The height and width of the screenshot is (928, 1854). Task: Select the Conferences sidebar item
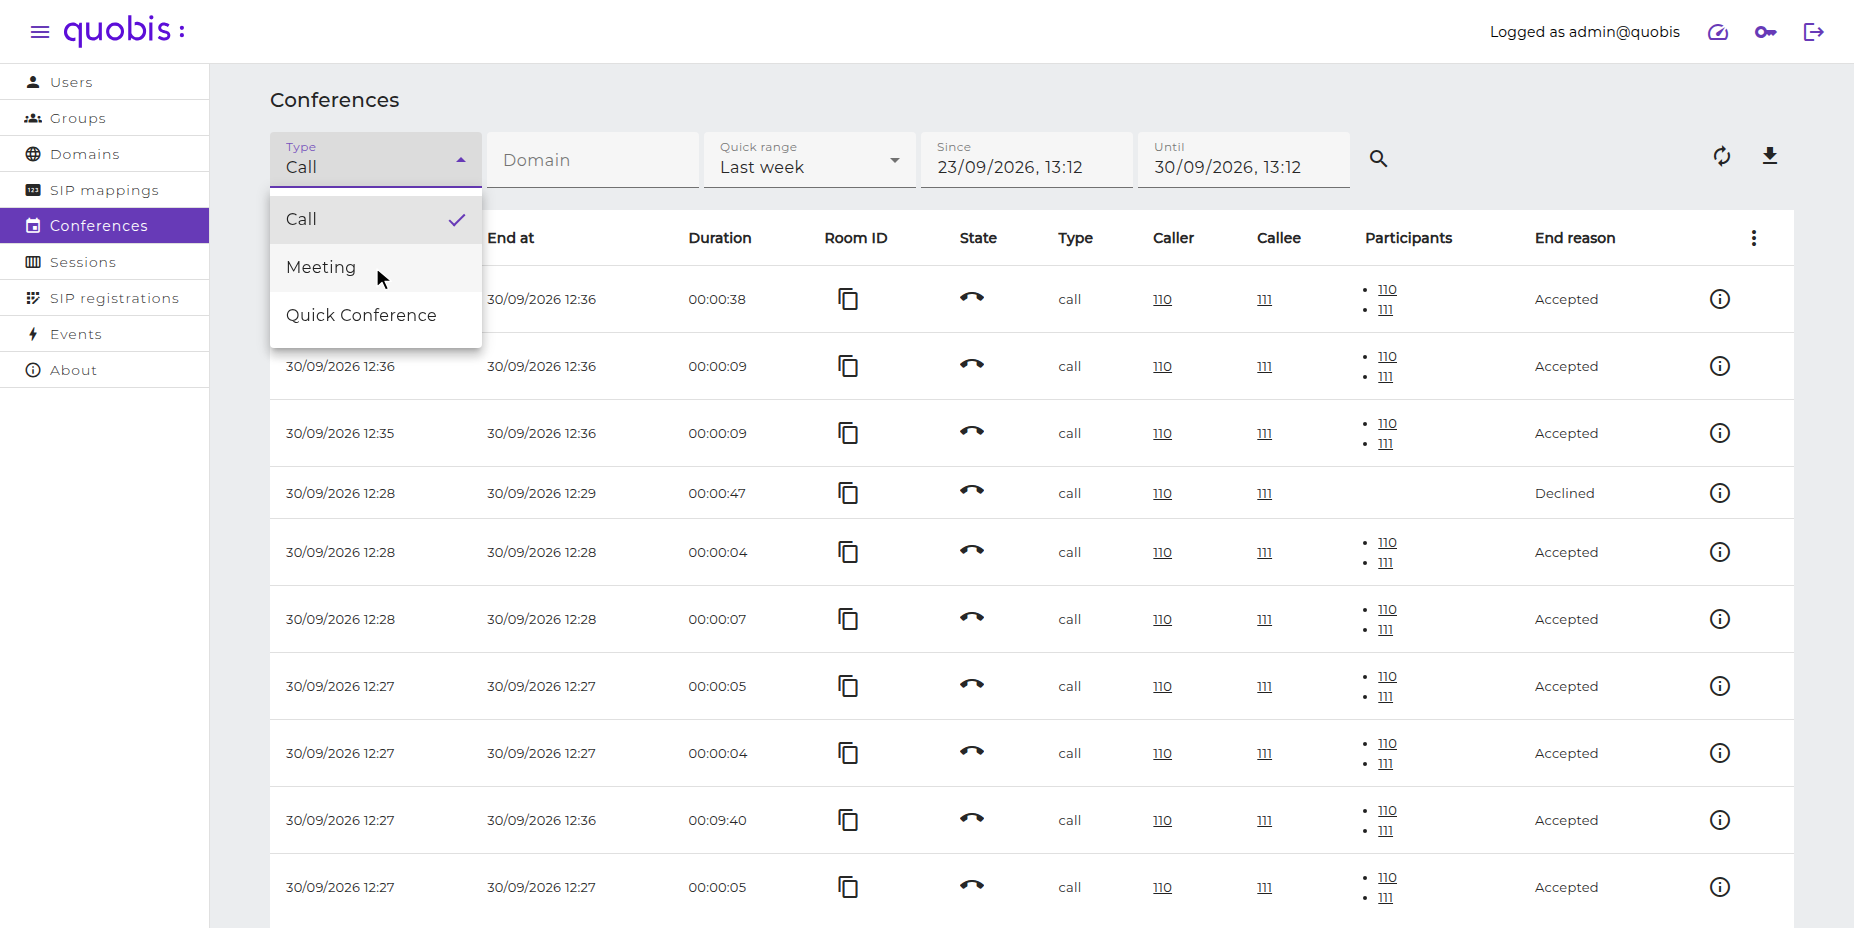(x=104, y=226)
